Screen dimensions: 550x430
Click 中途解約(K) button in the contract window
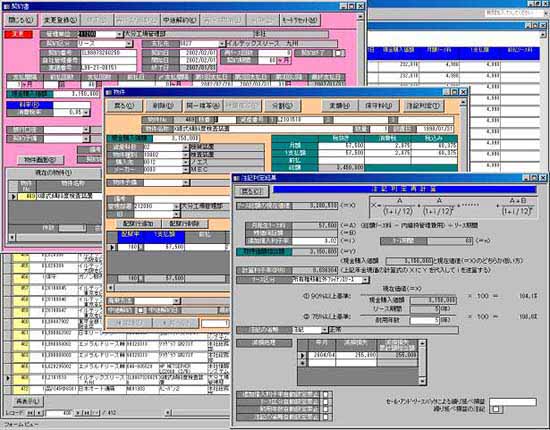(179, 20)
